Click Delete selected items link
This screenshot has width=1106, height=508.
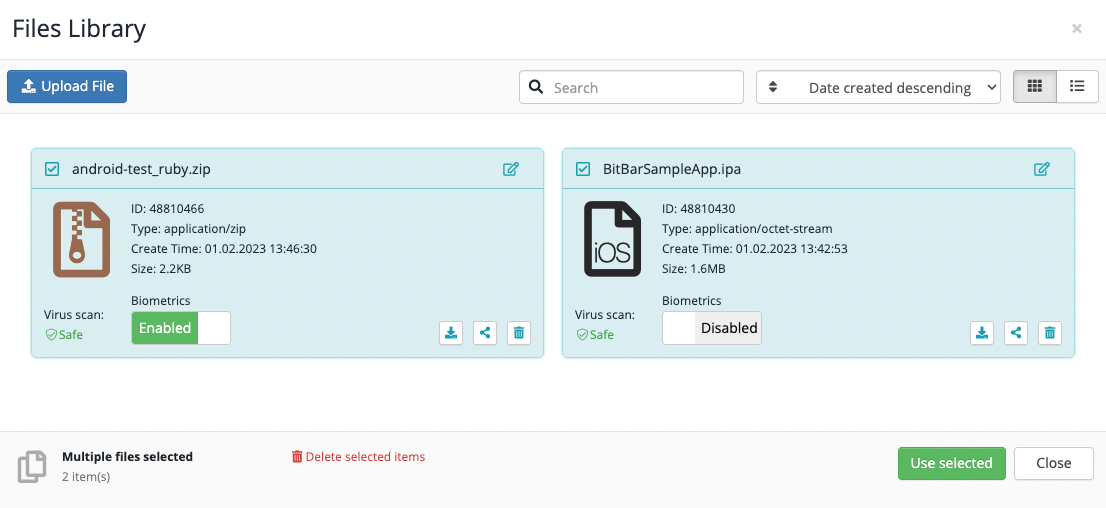358,457
